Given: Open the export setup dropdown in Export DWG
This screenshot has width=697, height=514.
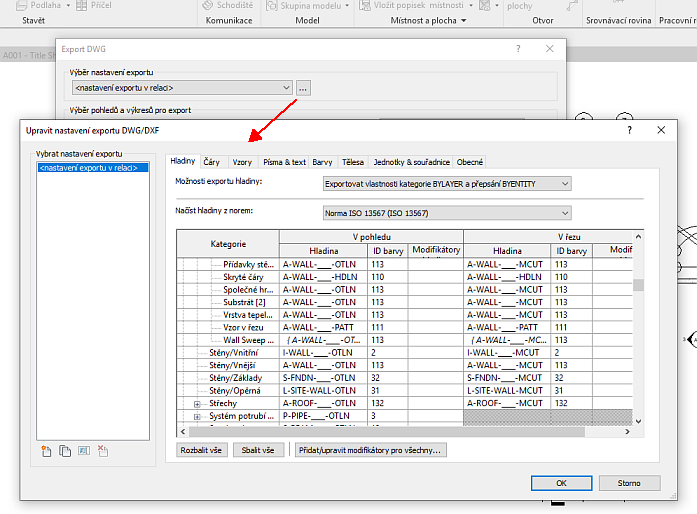Looking at the screenshot, I should pos(182,88).
